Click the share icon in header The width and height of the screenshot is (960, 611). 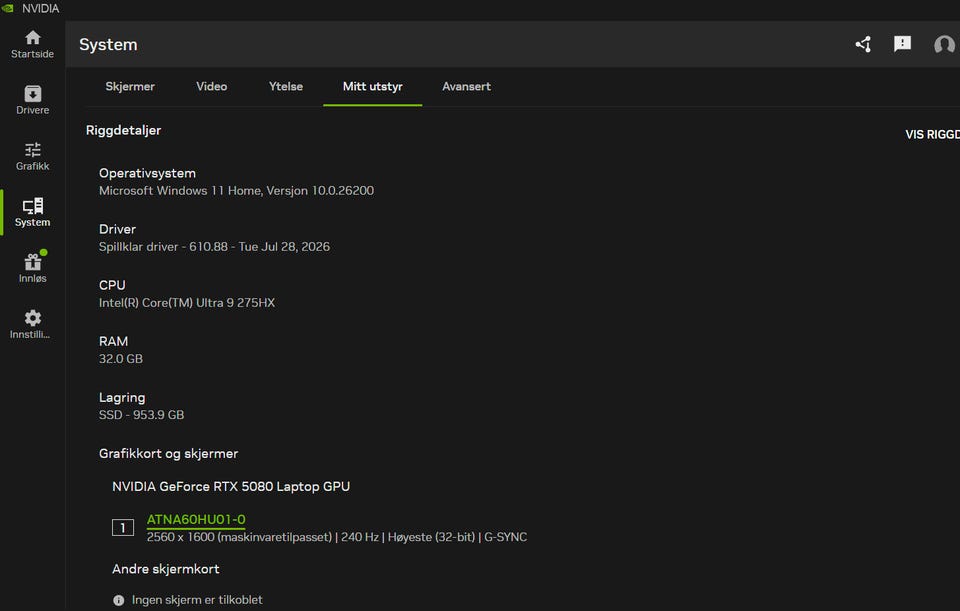pos(863,44)
